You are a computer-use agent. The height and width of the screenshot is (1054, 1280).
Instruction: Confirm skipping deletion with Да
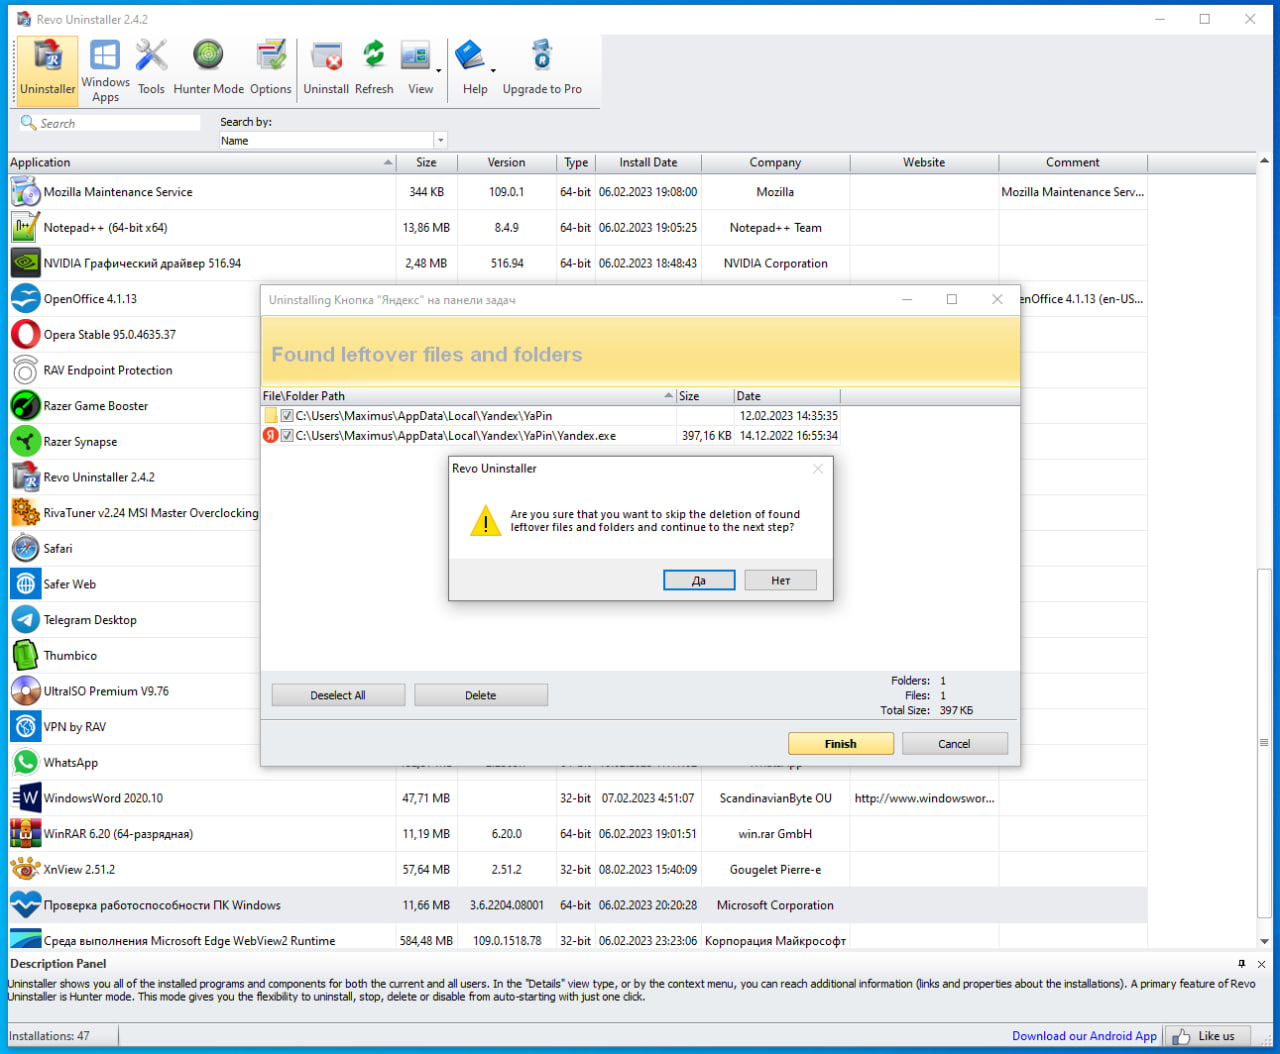pos(699,580)
